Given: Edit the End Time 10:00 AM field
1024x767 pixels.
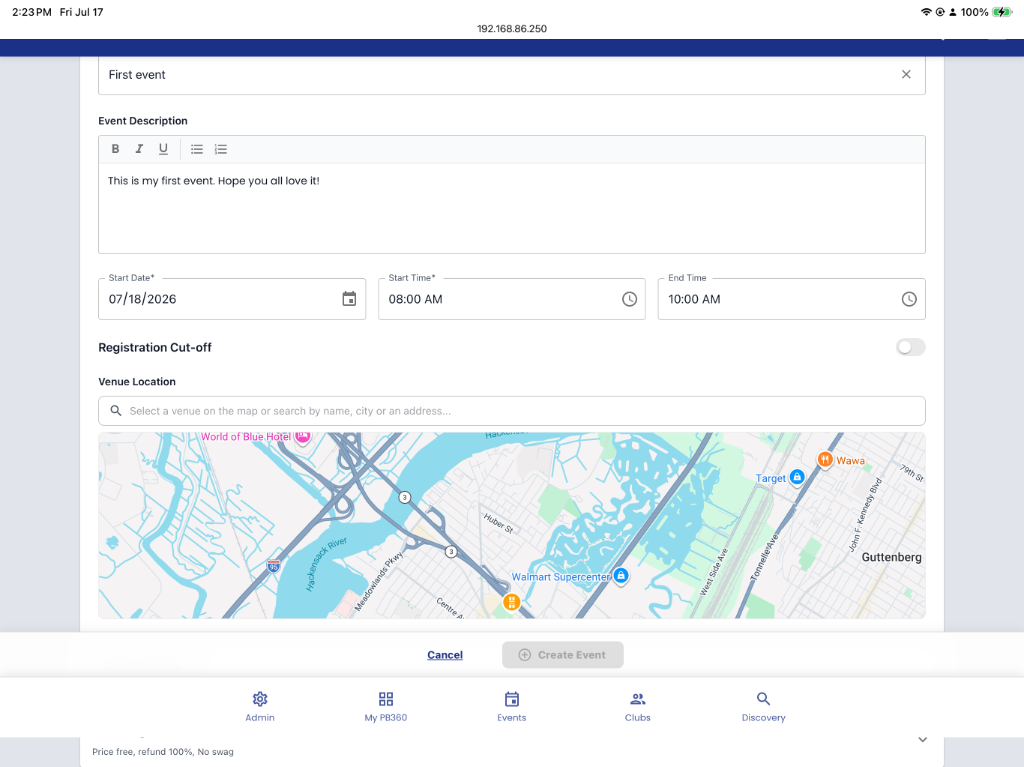Looking at the screenshot, I should tap(791, 299).
